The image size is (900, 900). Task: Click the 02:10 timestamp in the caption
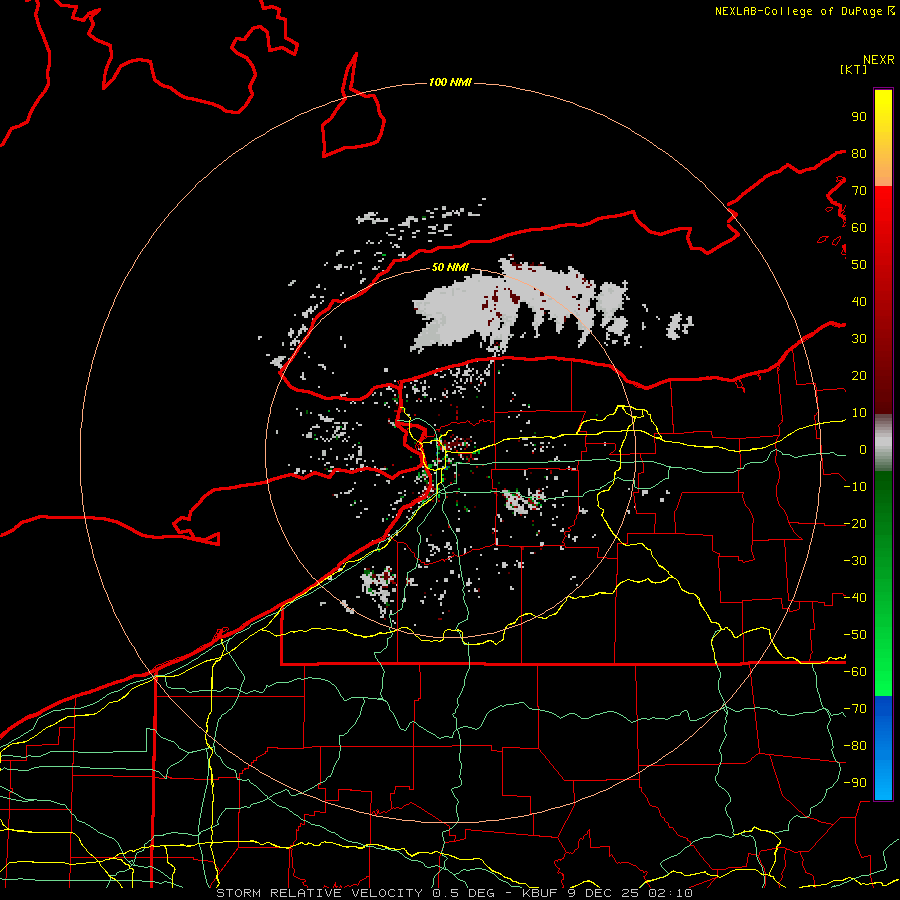[670, 893]
